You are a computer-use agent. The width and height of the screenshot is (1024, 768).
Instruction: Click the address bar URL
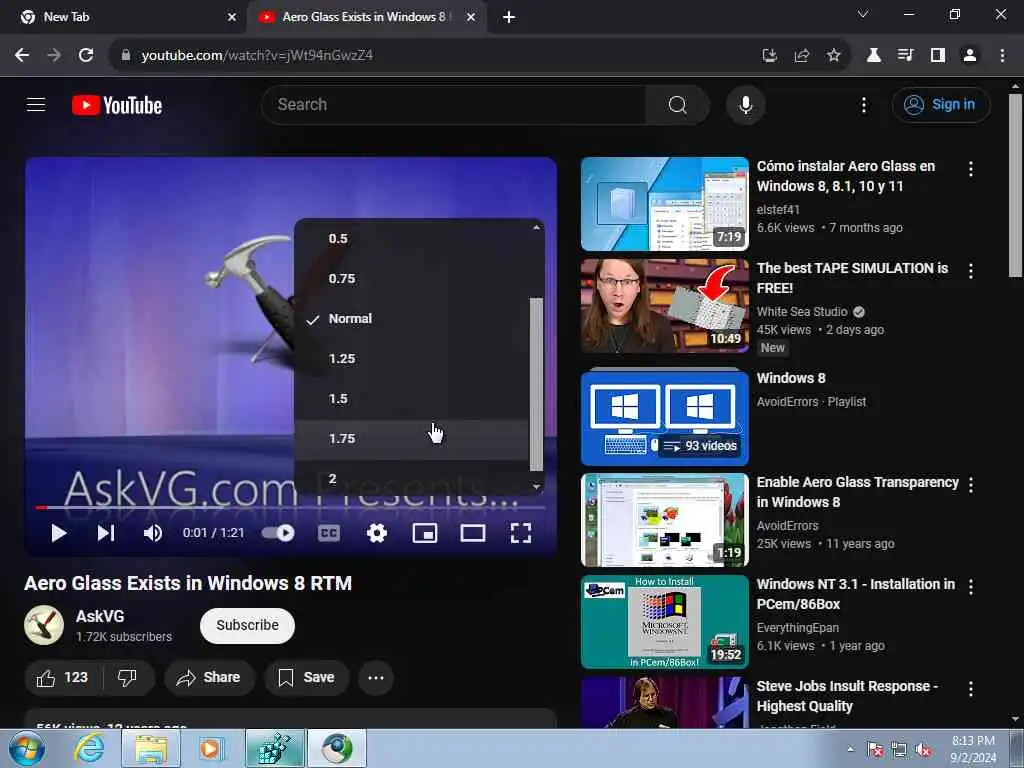[257, 56]
